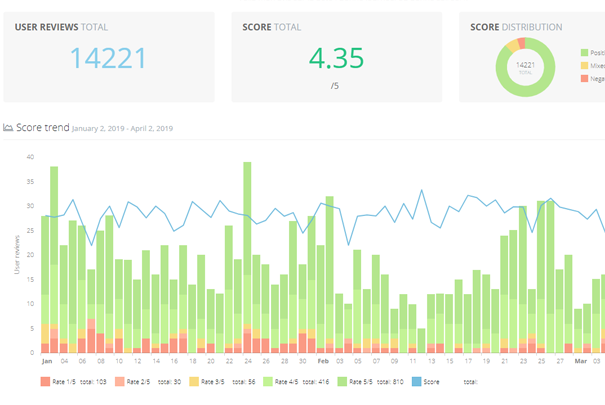Click the 14221 total inside the donut
605x405 pixels.
tap(526, 65)
